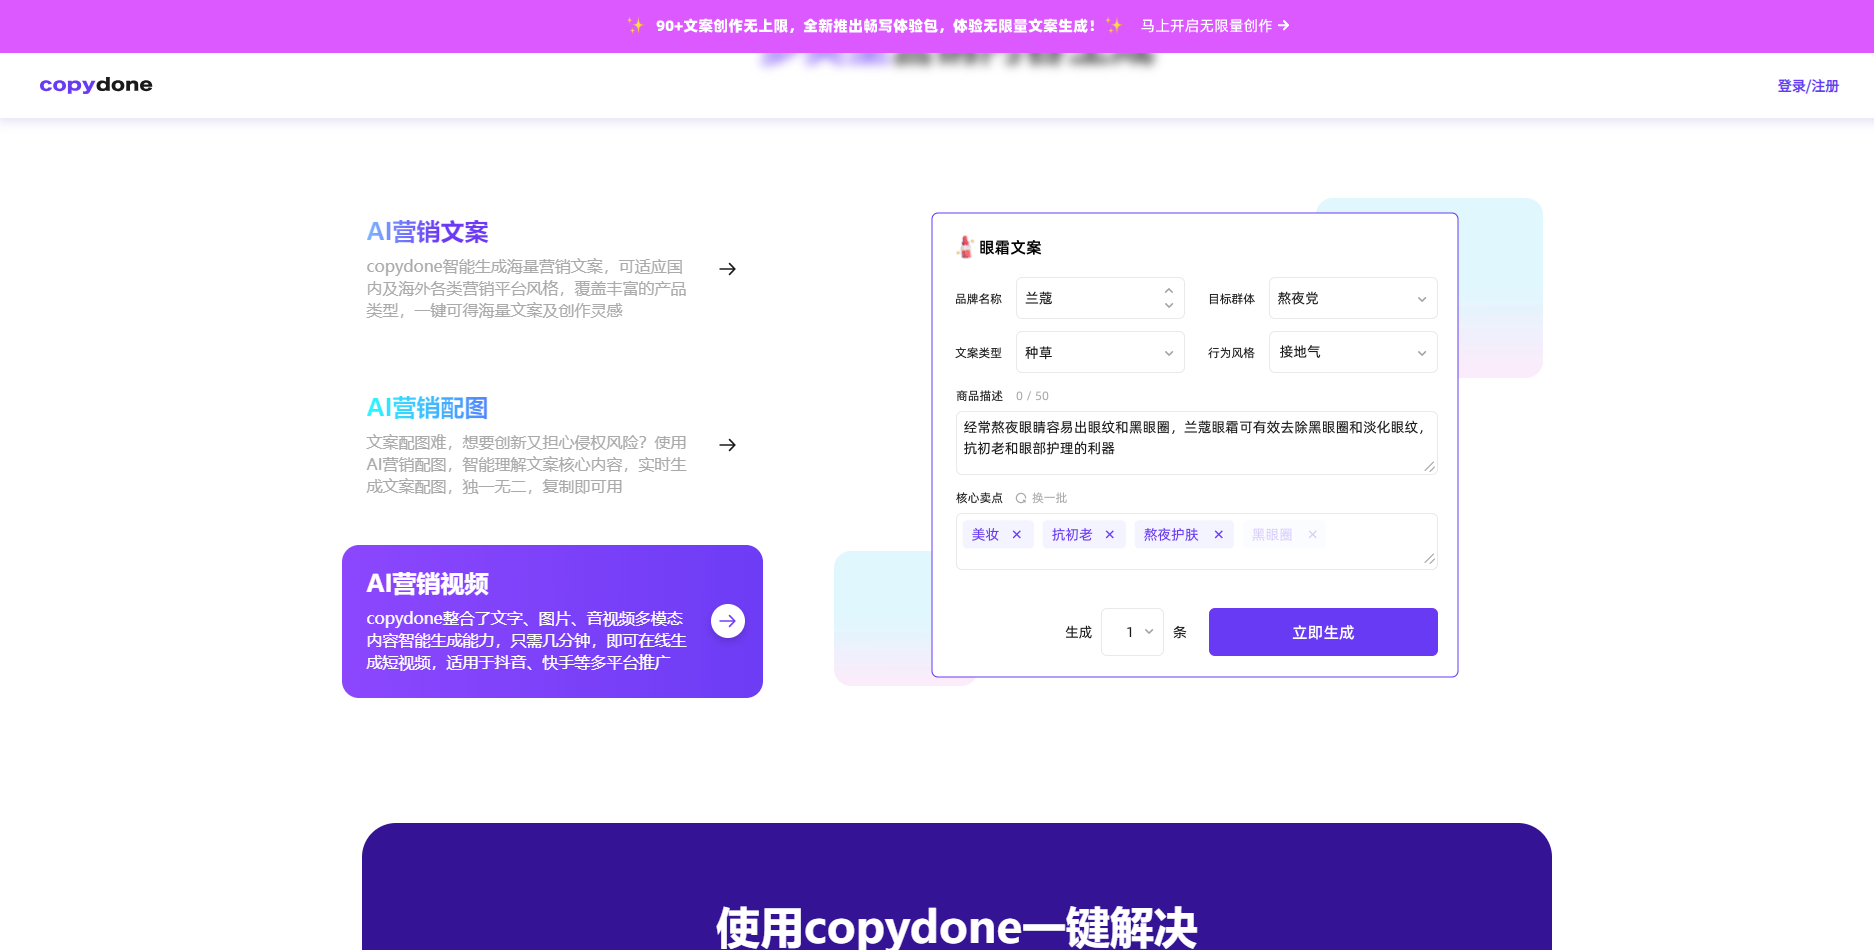Refresh selling points with 换一批
This screenshot has width=1874, height=950.
point(1042,498)
